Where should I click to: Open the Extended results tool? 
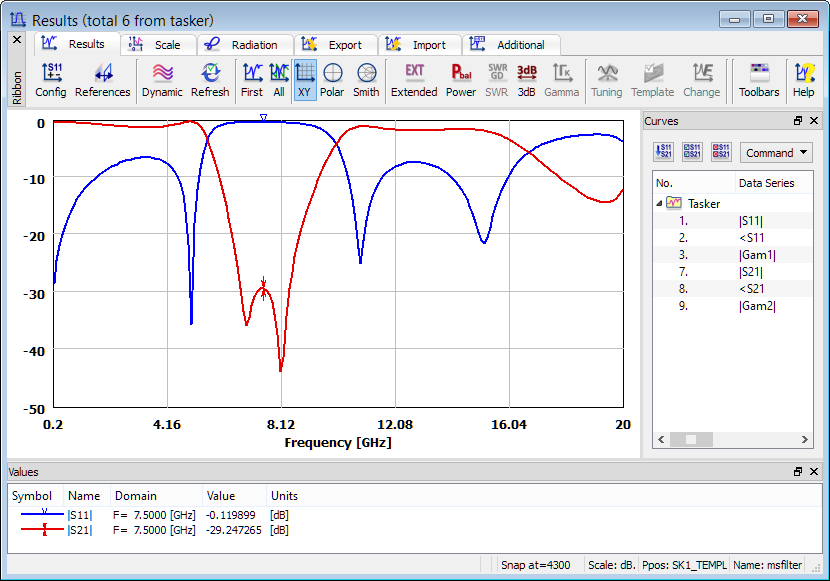(x=414, y=80)
